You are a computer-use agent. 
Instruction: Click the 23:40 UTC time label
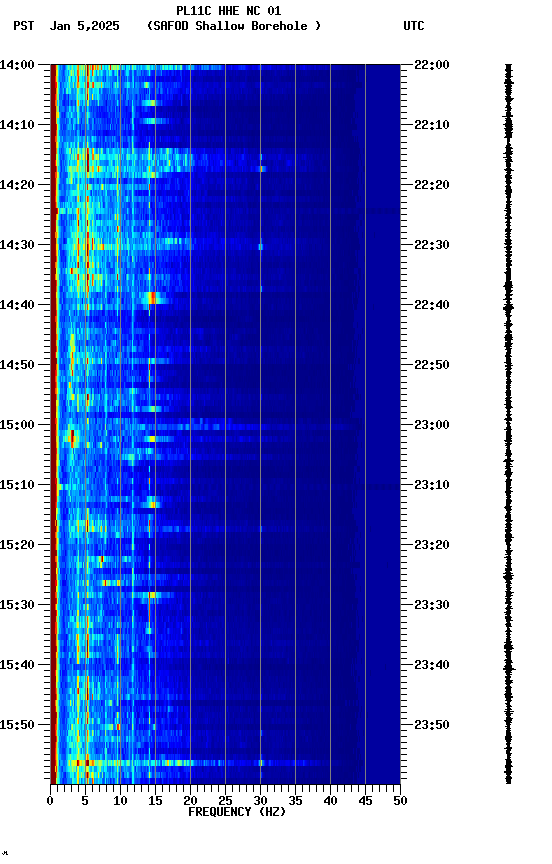point(432,665)
